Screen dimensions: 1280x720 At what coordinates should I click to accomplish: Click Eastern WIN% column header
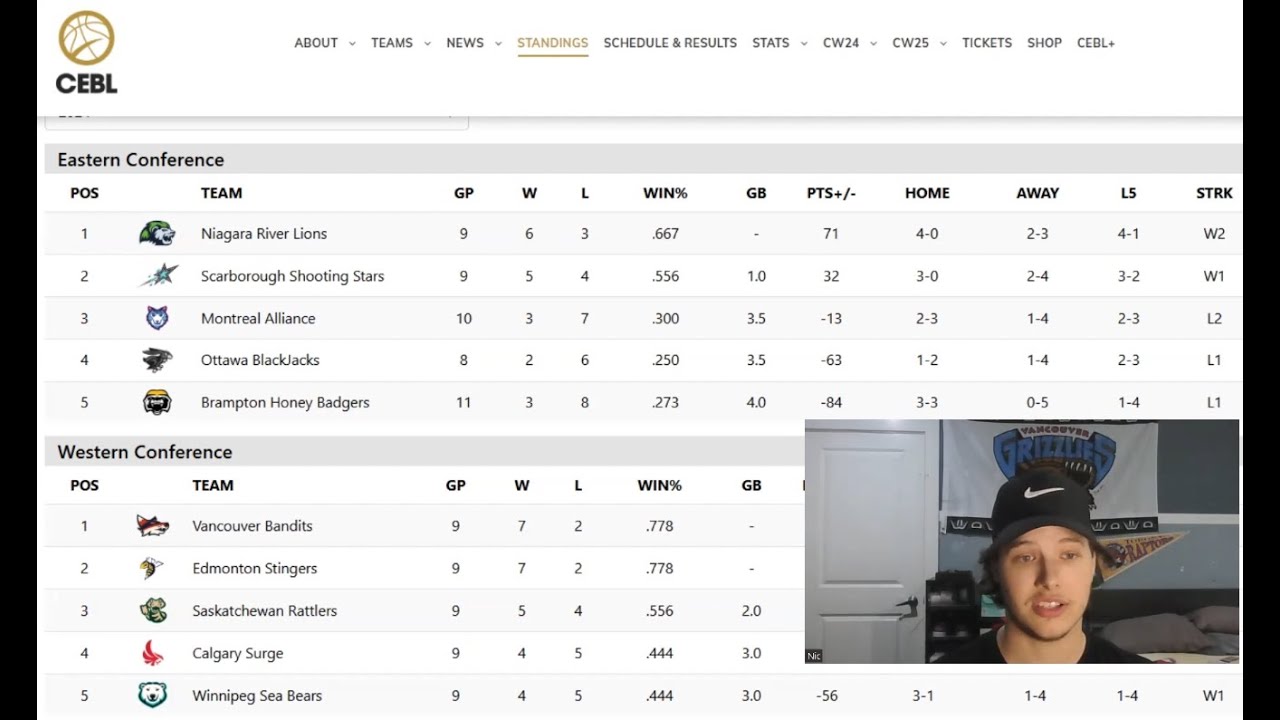[665, 193]
